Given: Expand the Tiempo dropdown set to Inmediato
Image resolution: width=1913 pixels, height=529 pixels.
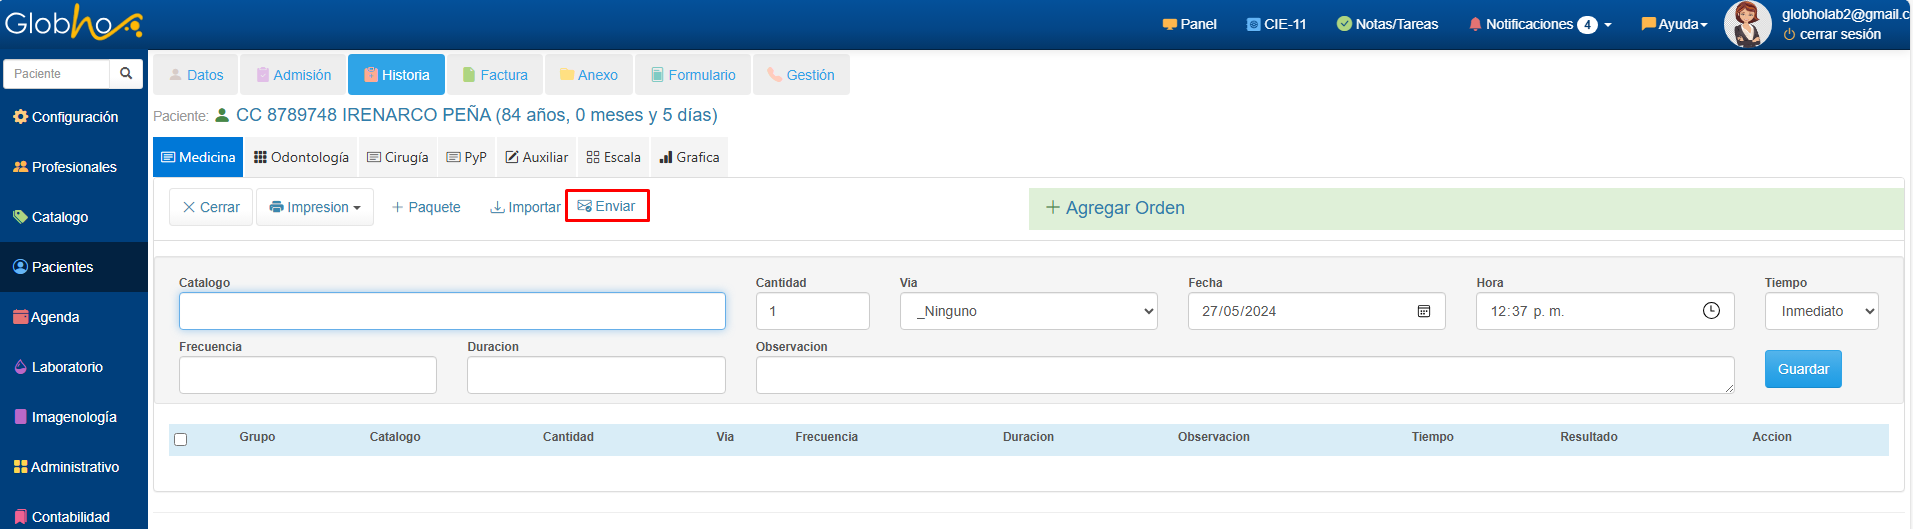Looking at the screenshot, I should coord(1820,311).
